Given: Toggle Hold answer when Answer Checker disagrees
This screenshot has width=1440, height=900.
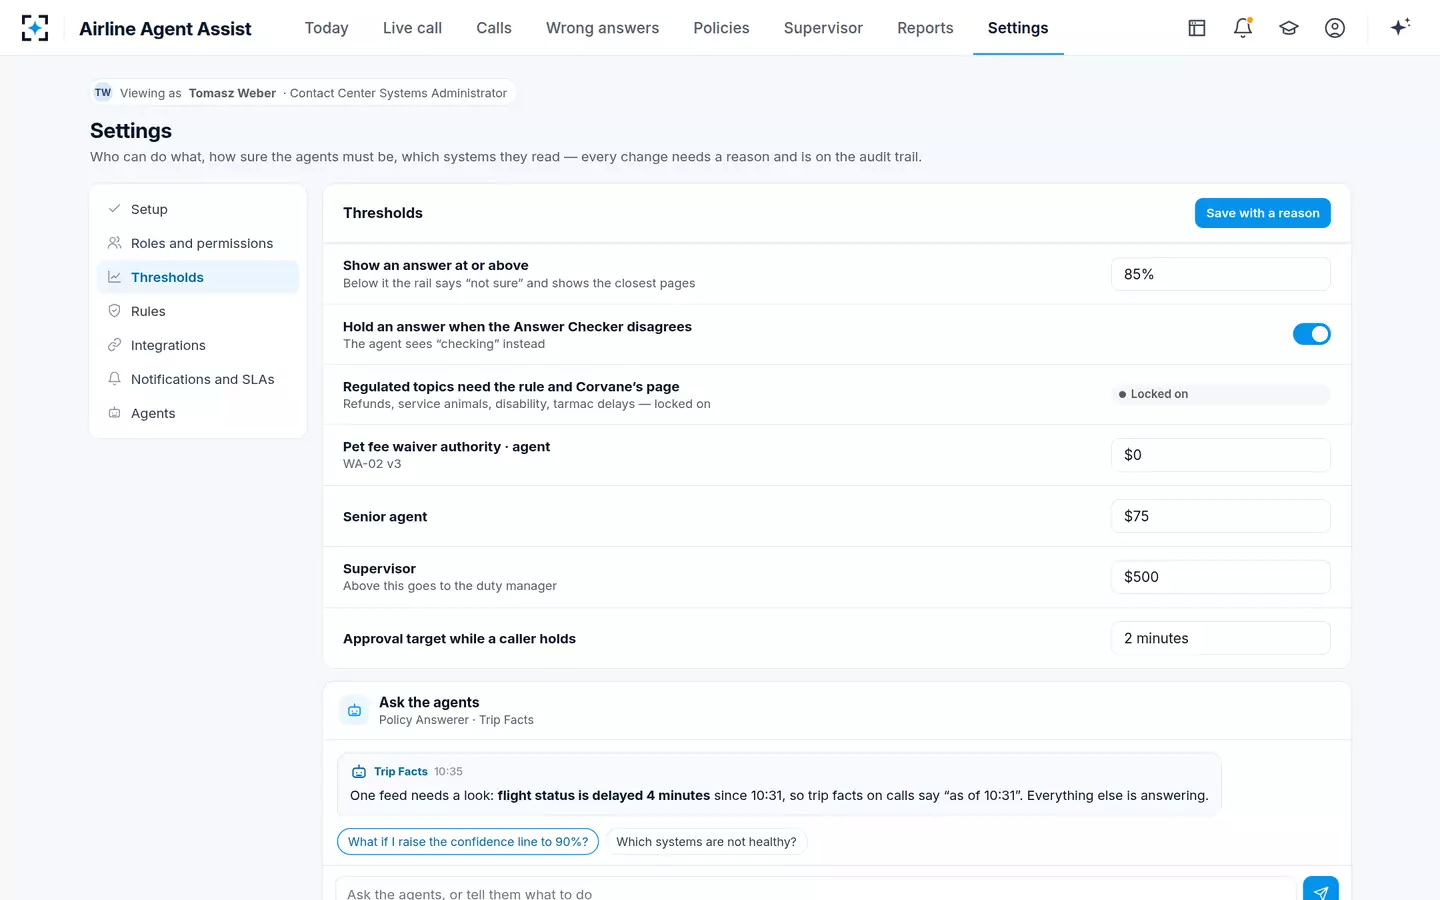Looking at the screenshot, I should [1311, 334].
